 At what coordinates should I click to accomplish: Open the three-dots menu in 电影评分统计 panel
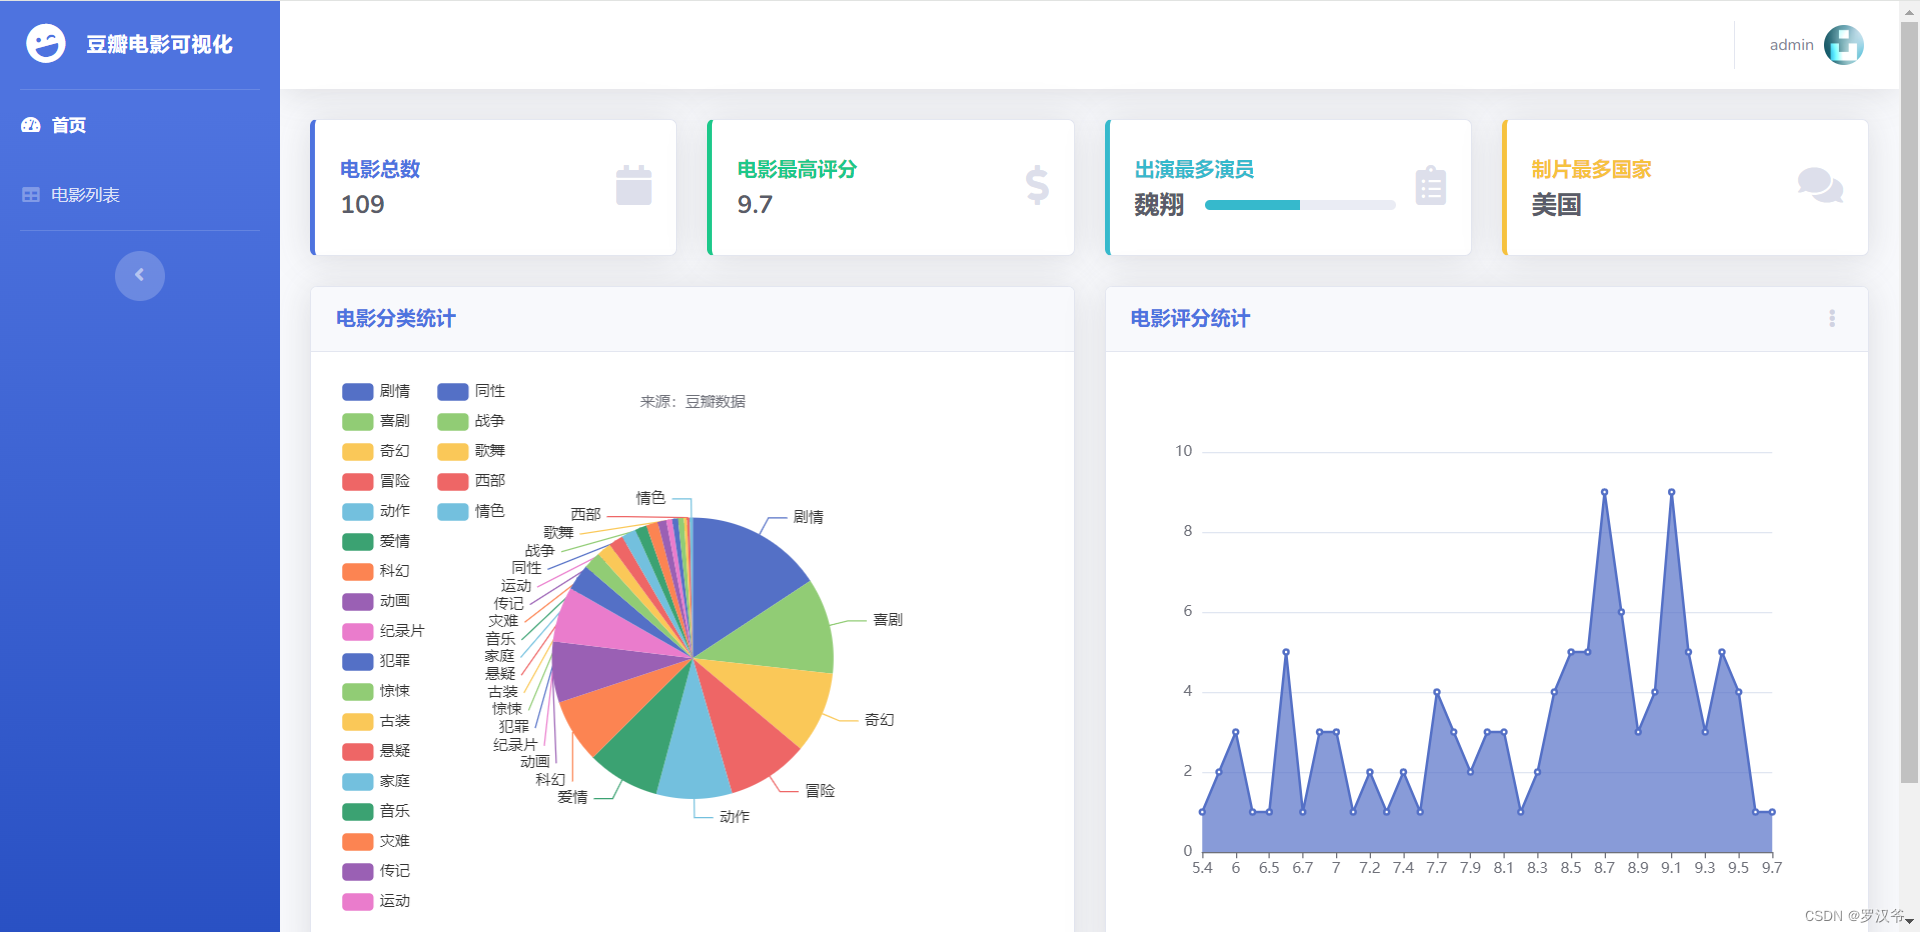click(x=1832, y=318)
